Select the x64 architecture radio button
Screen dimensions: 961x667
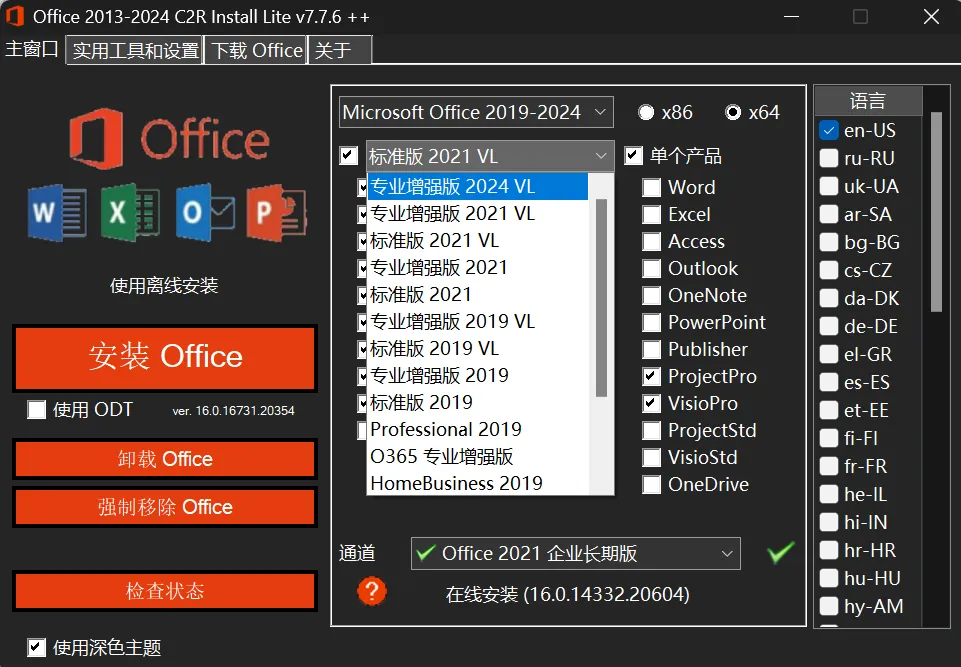point(733,112)
